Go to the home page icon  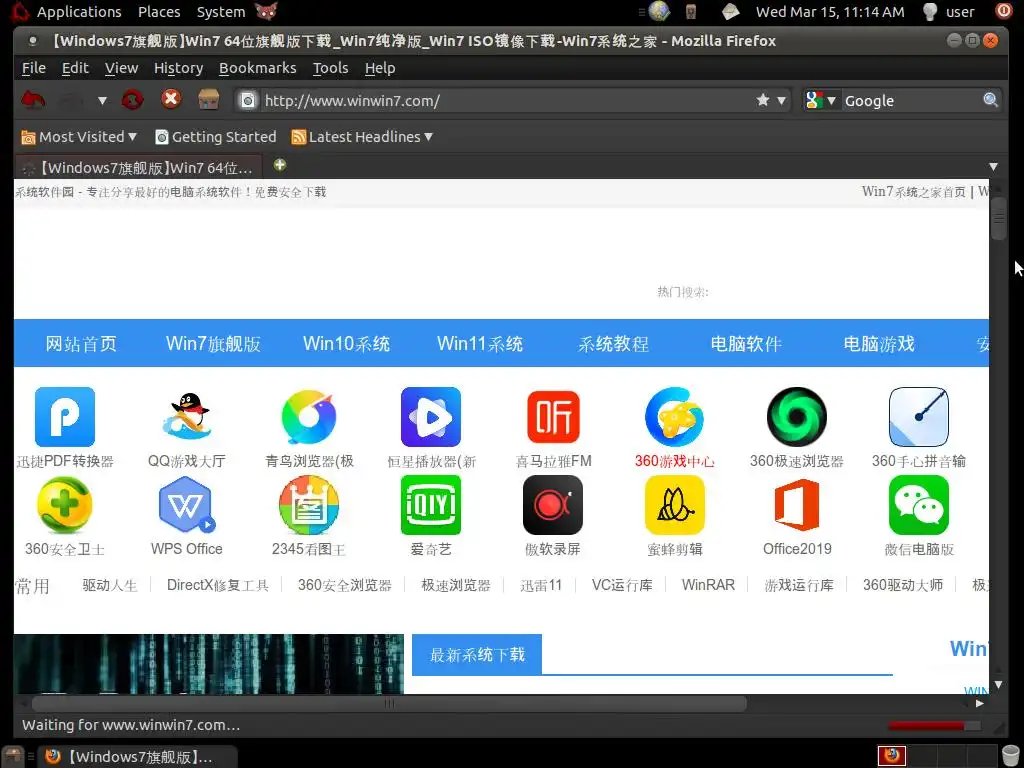click(209, 100)
